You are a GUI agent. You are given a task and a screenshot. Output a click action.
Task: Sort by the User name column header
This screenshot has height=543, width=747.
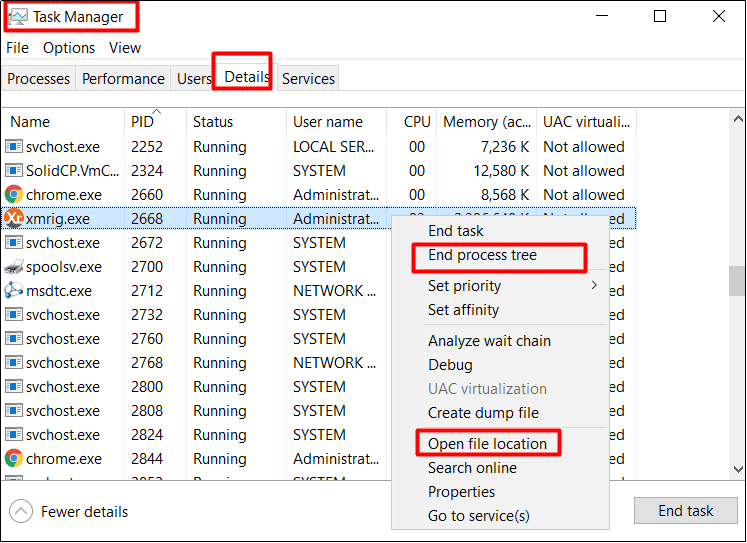coord(336,121)
